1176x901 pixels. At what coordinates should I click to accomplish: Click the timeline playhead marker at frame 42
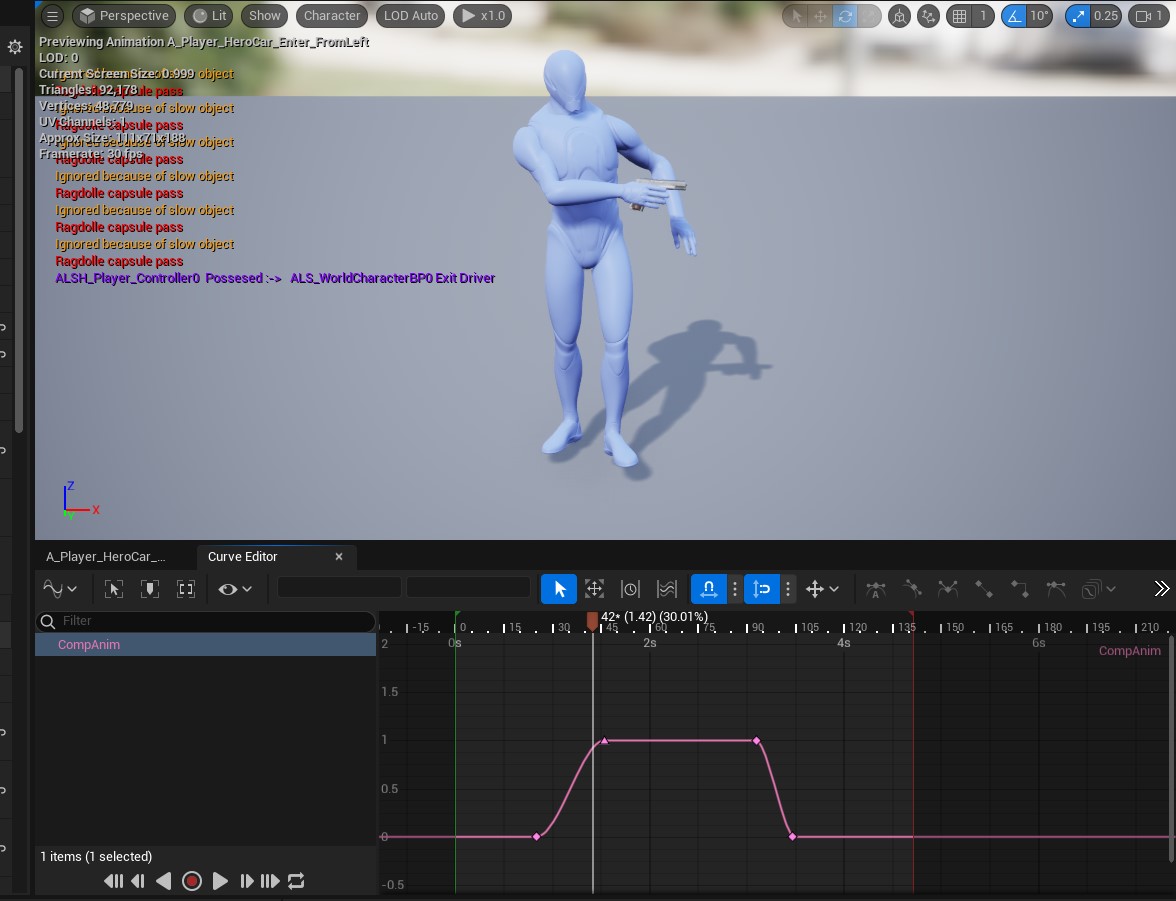tap(592, 622)
